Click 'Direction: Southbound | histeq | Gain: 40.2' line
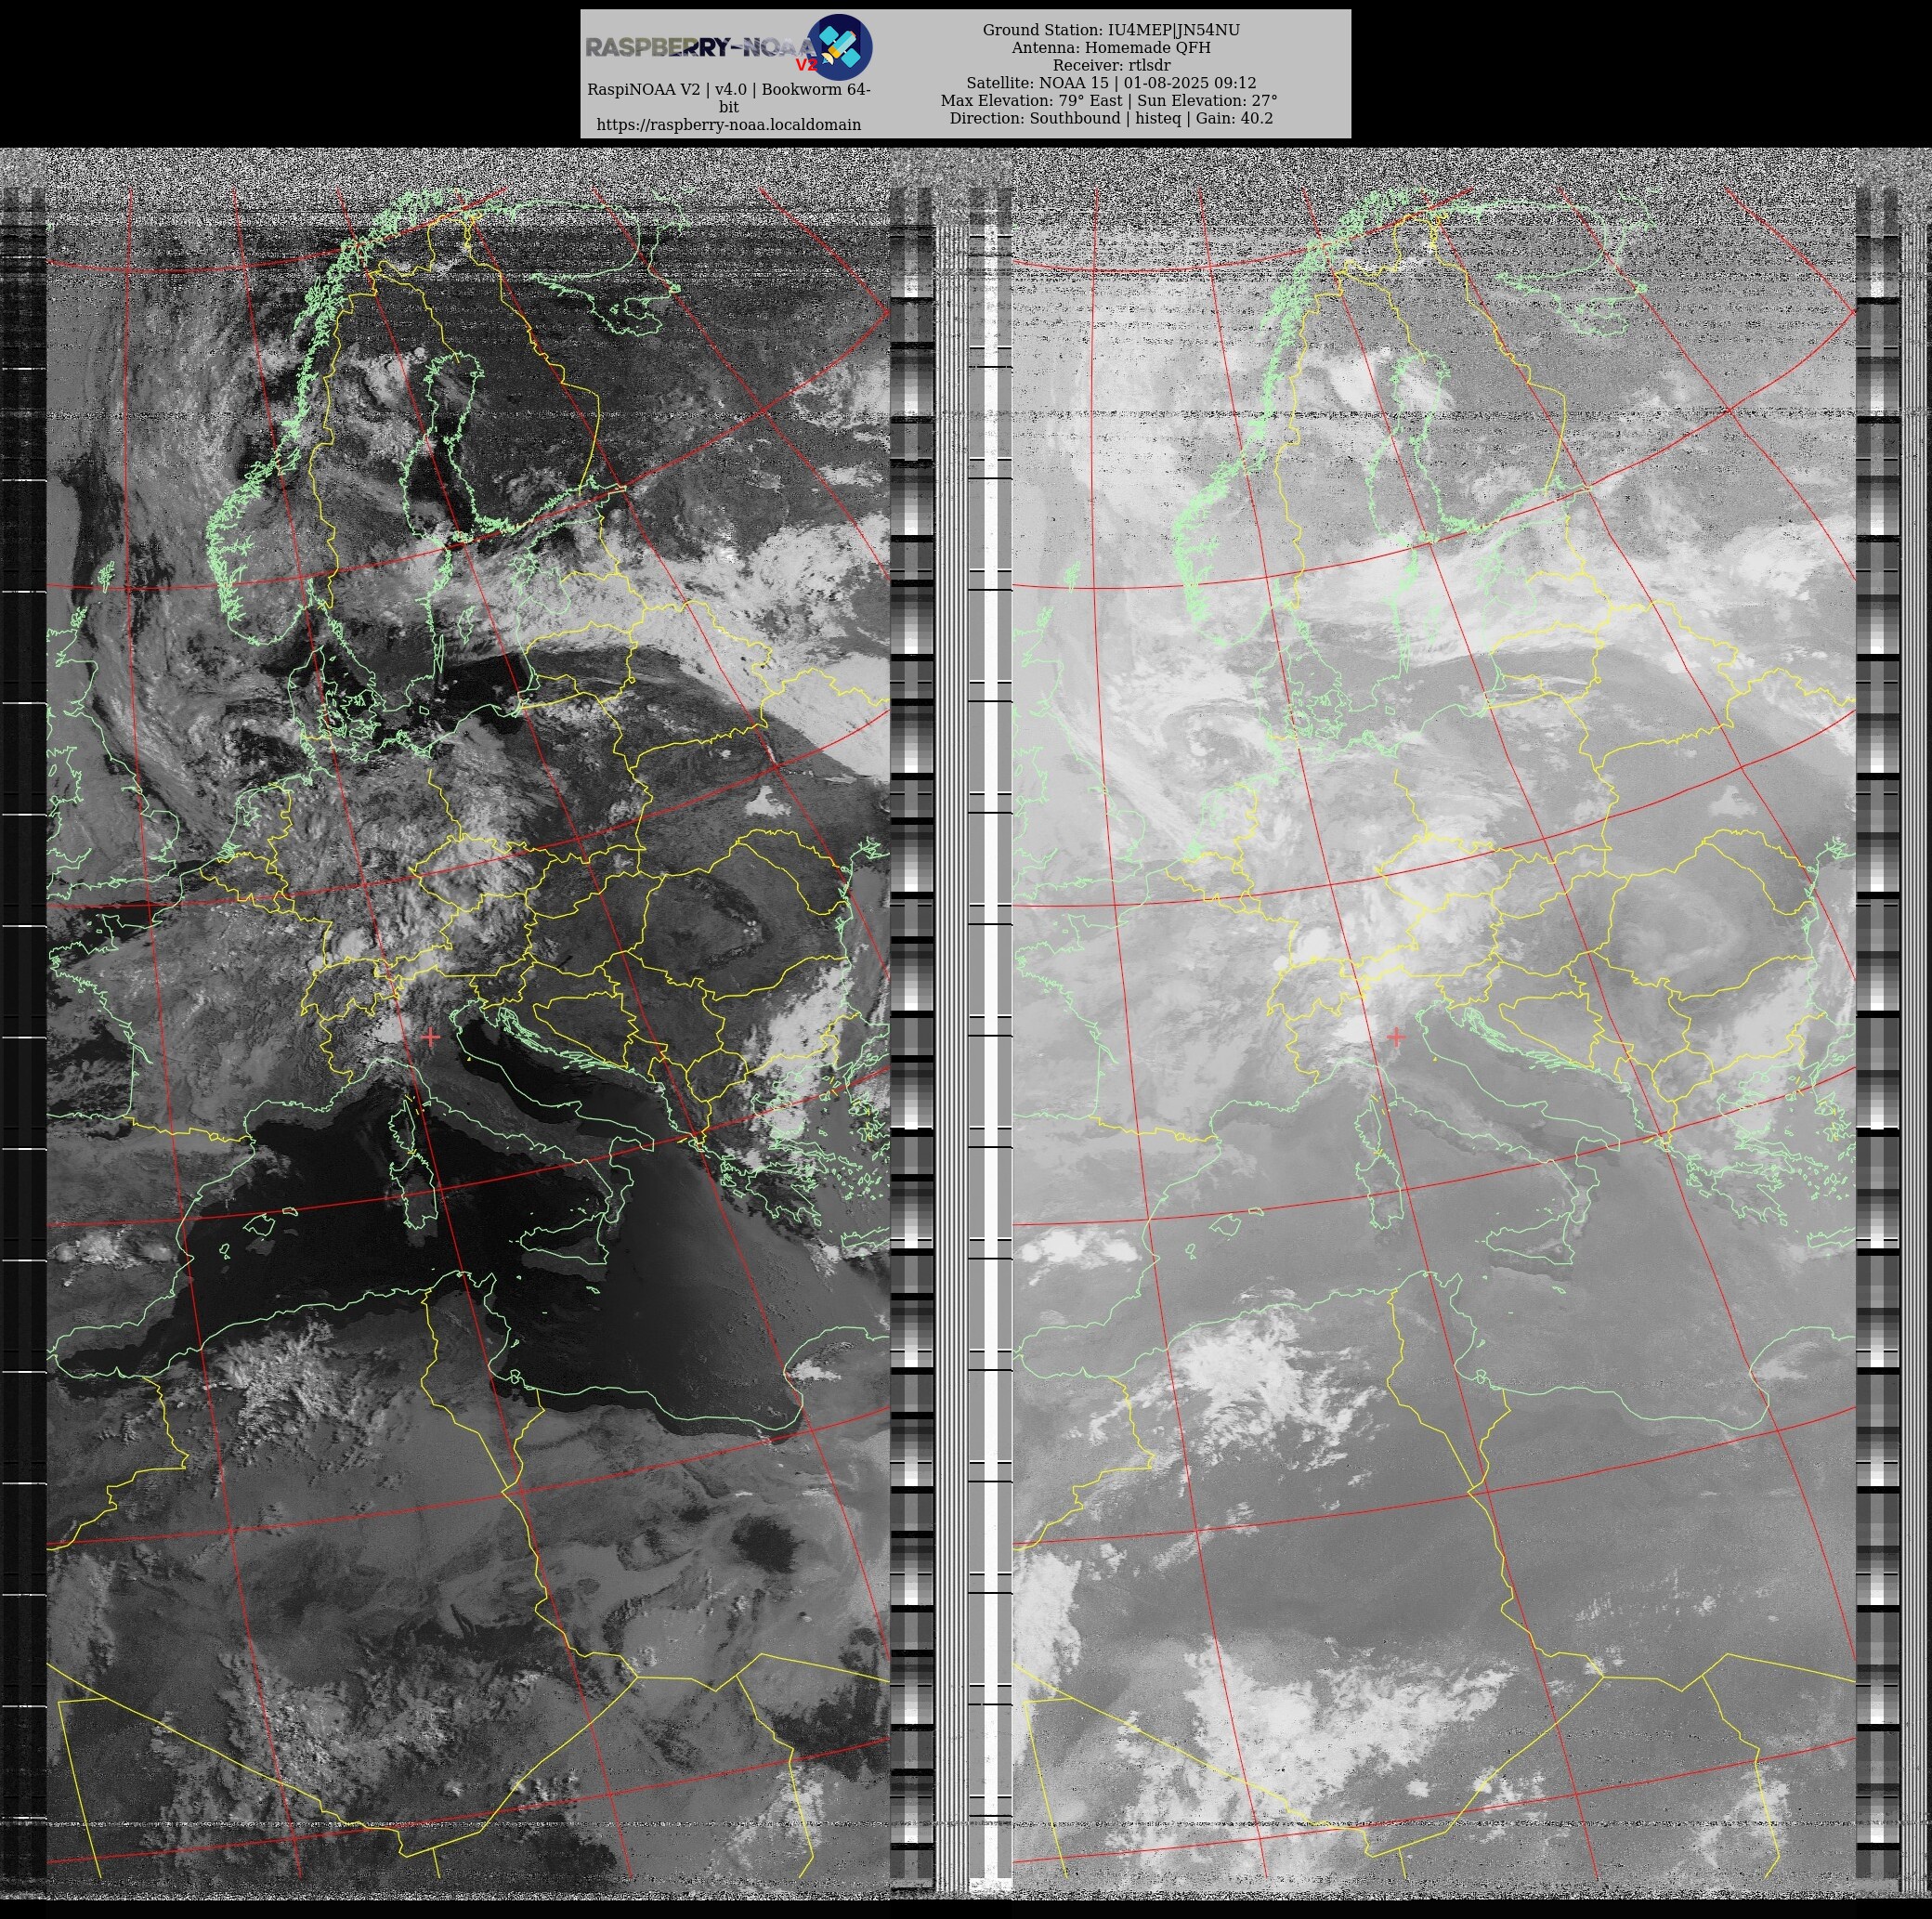Screen dimensions: 1932x1919 (x=1111, y=118)
